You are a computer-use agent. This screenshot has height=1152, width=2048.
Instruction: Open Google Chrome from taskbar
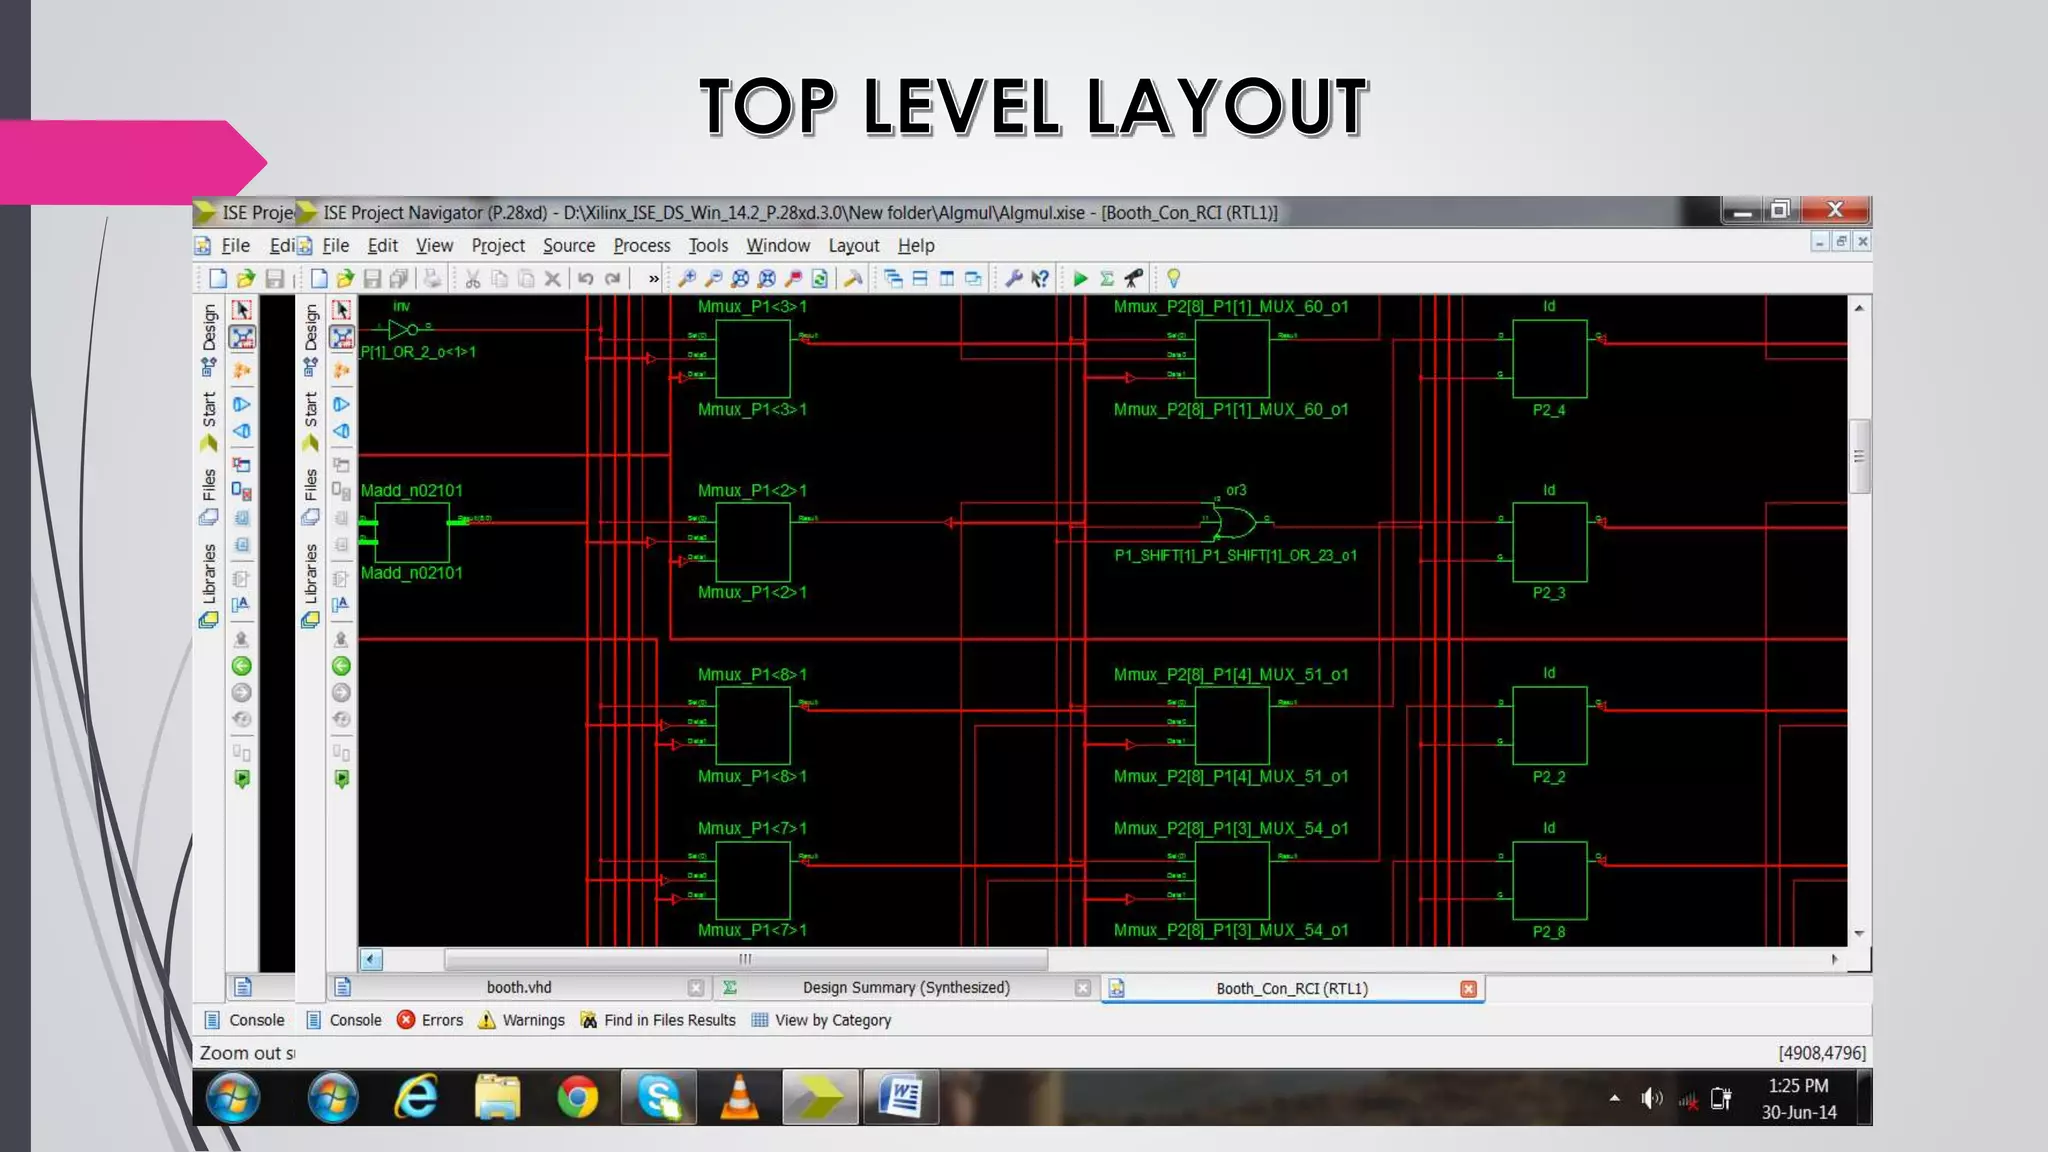click(577, 1098)
